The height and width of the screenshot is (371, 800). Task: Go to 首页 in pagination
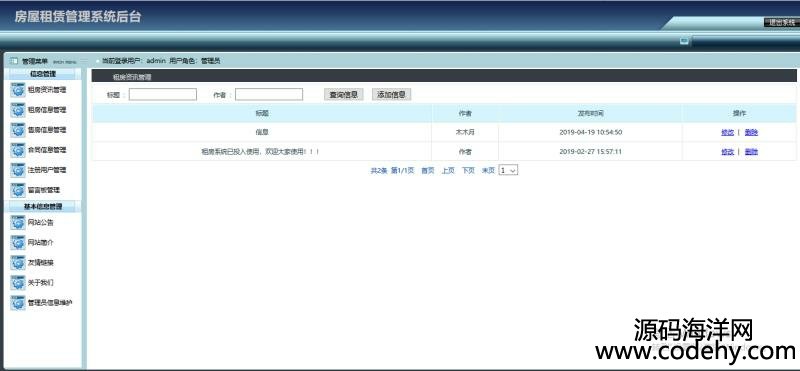coord(428,170)
